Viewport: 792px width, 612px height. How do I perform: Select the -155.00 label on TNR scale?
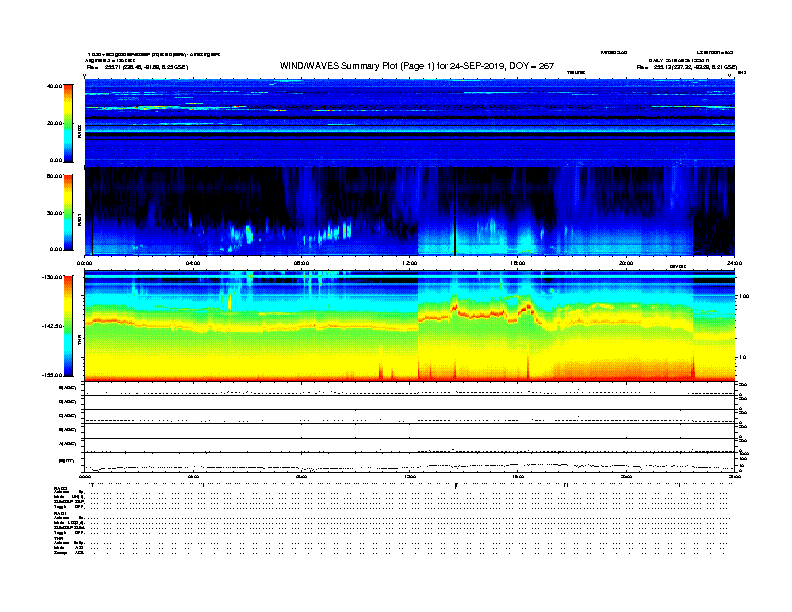coord(54,375)
